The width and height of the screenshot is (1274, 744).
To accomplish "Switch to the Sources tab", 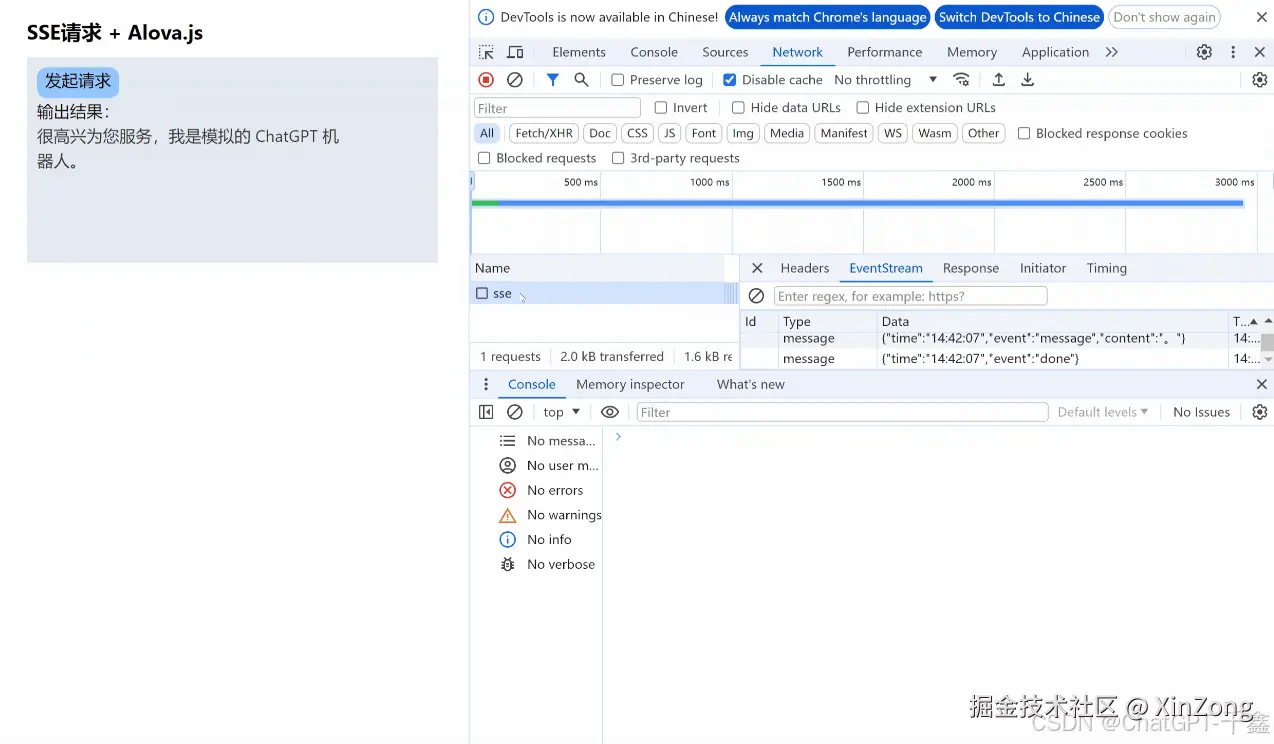I will click(x=725, y=52).
